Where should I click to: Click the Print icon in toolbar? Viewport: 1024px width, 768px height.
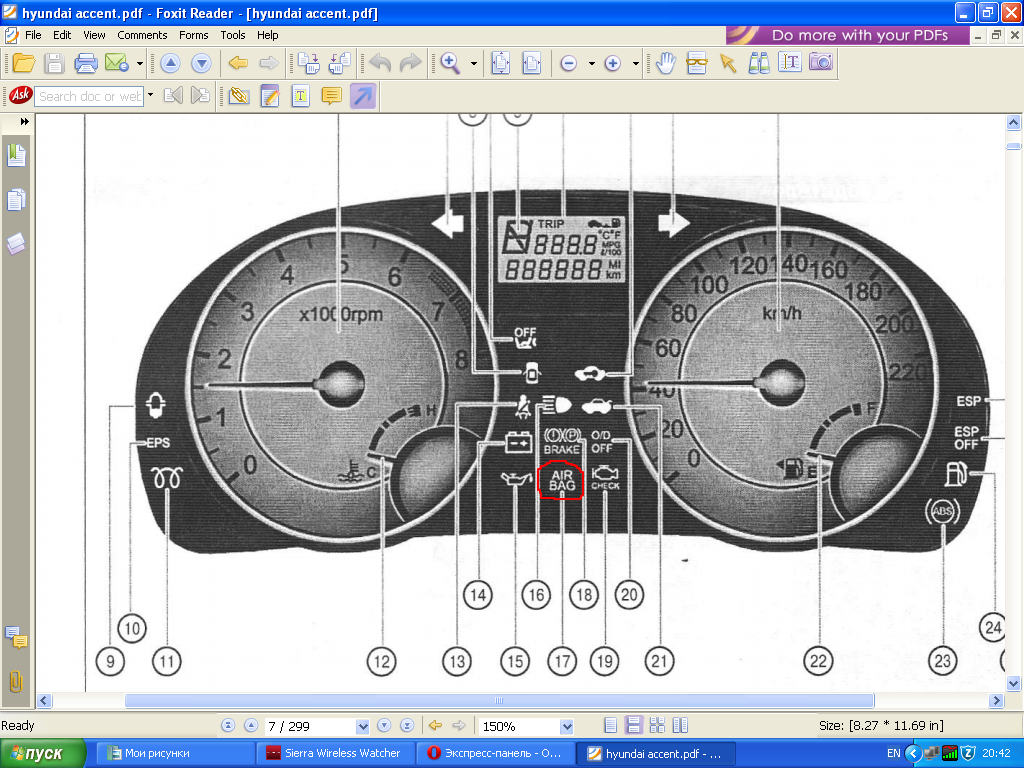click(x=86, y=63)
